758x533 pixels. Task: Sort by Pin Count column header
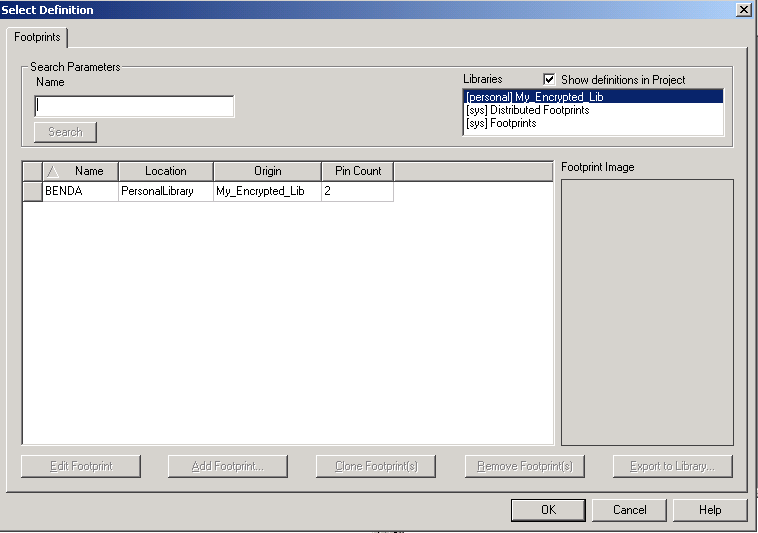357,171
